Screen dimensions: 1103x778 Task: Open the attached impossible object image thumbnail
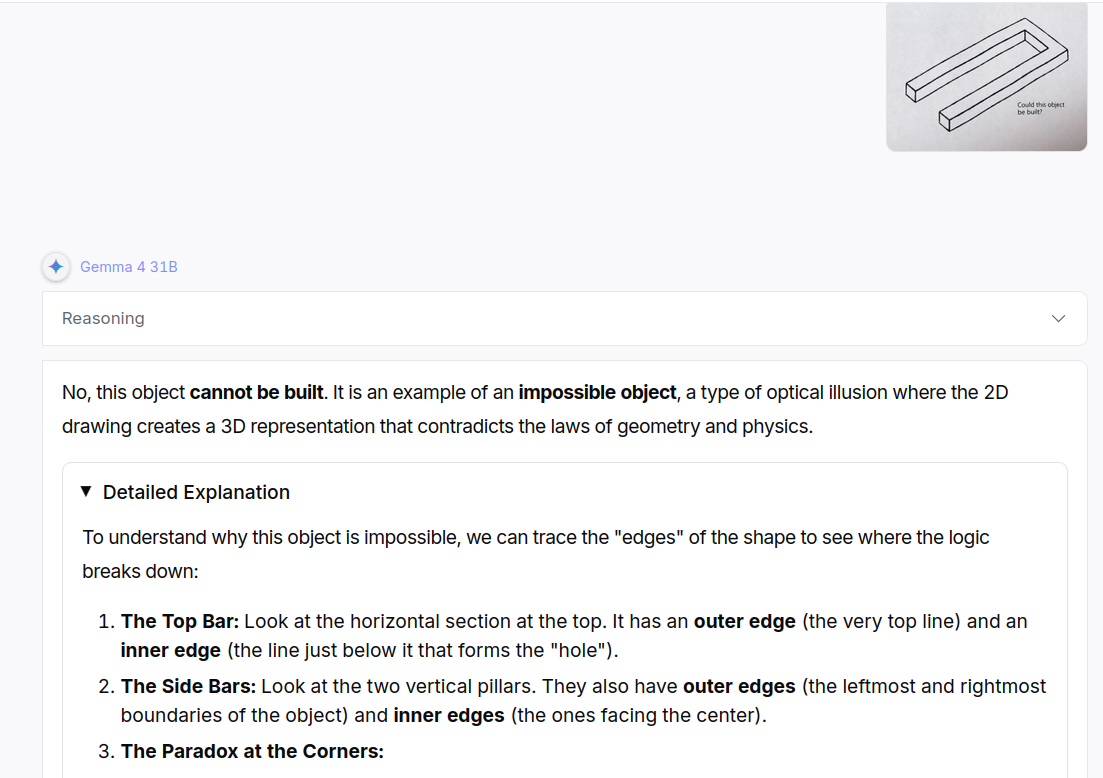(986, 77)
